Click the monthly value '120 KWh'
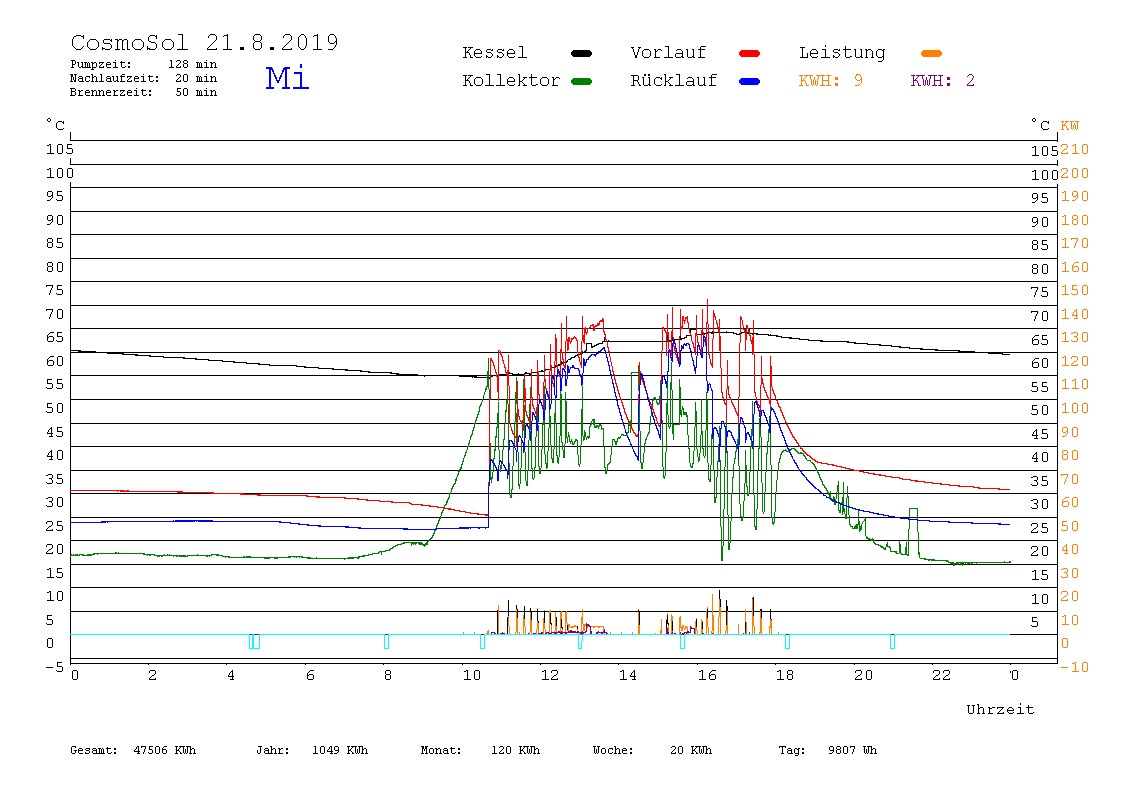Screen dimensions: 1148x812 tap(515, 750)
